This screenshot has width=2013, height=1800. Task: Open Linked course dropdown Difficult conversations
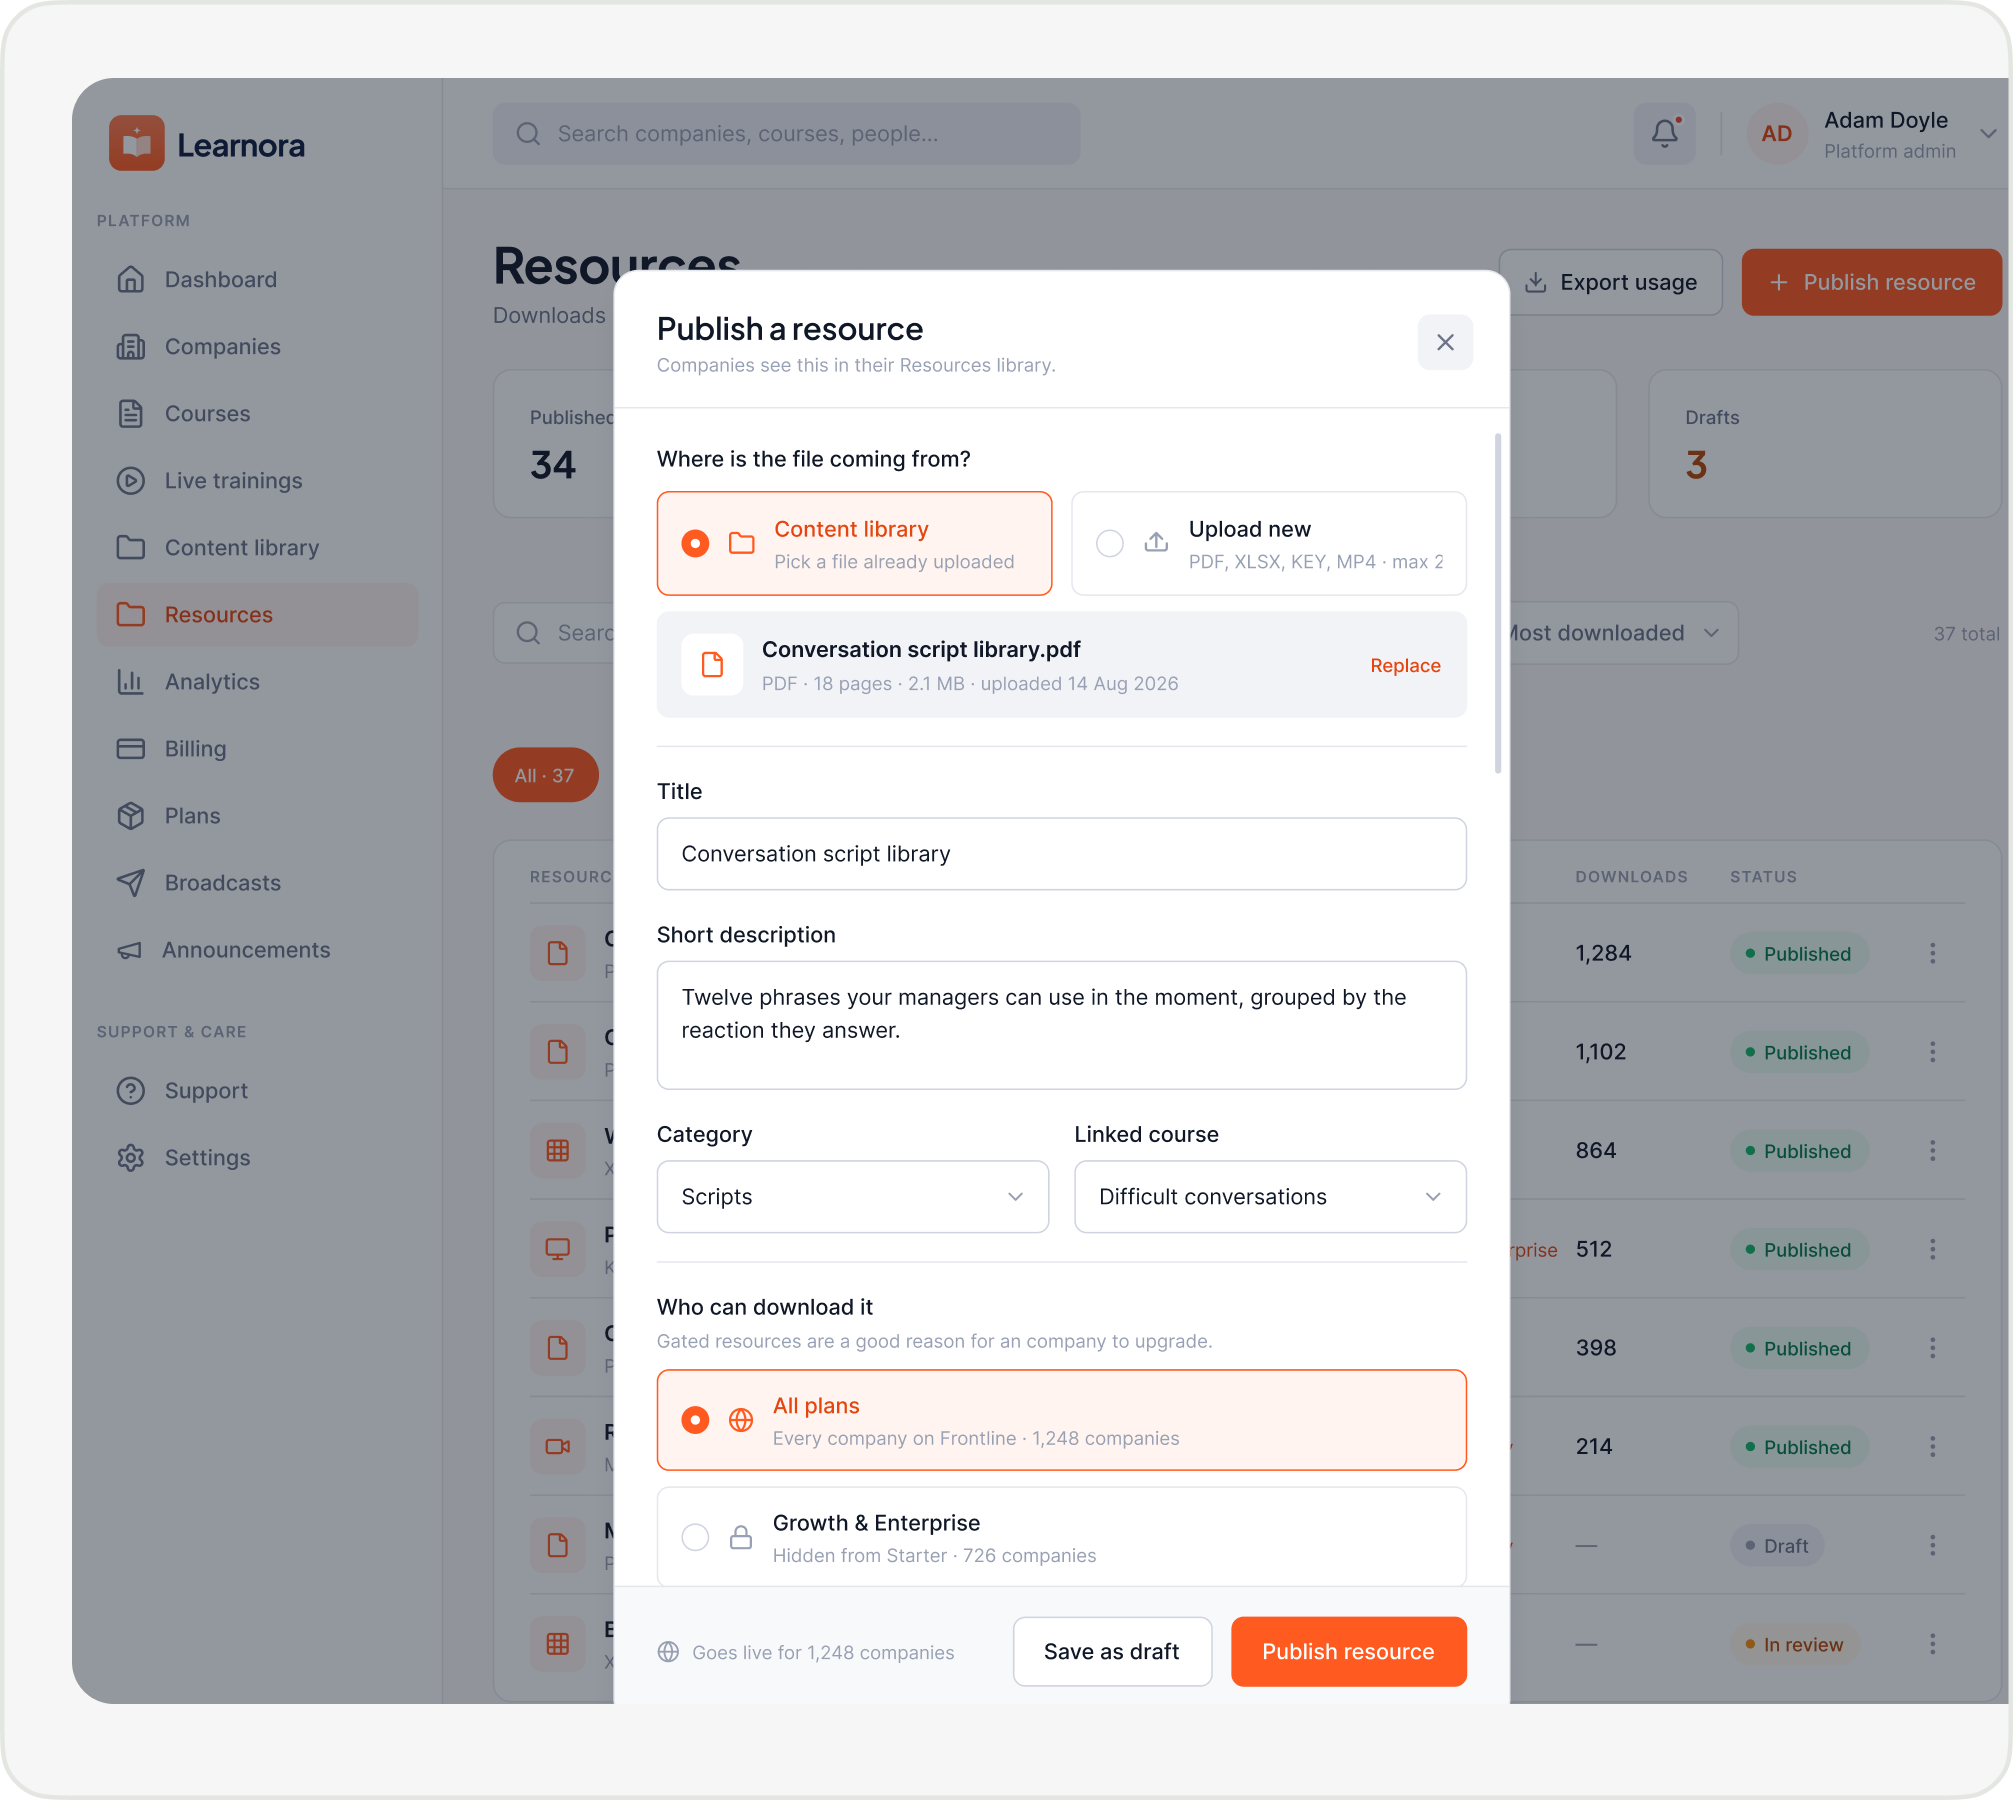pyautogui.click(x=1270, y=1196)
